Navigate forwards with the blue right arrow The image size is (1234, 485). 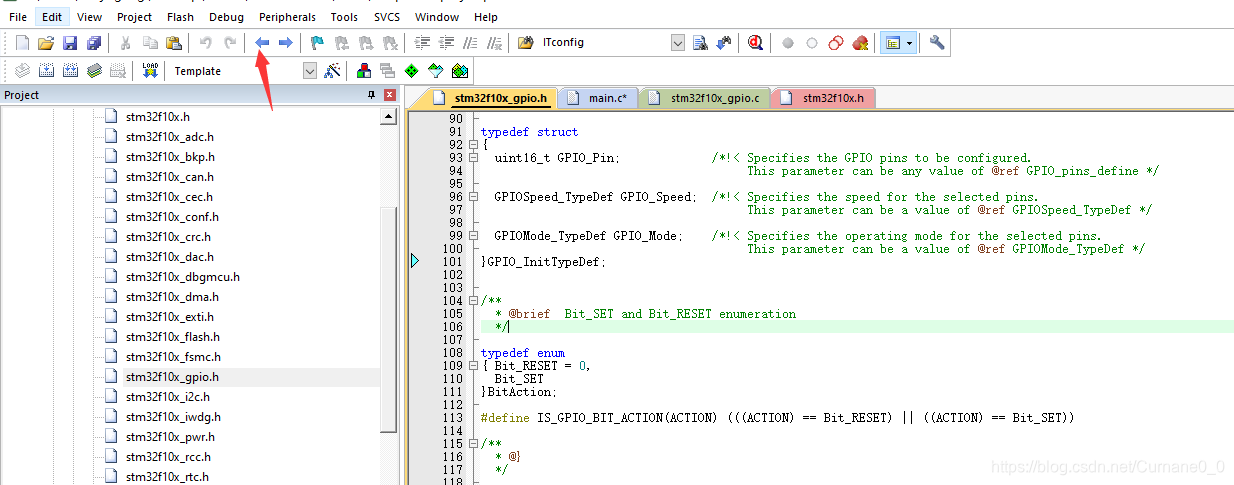[285, 43]
